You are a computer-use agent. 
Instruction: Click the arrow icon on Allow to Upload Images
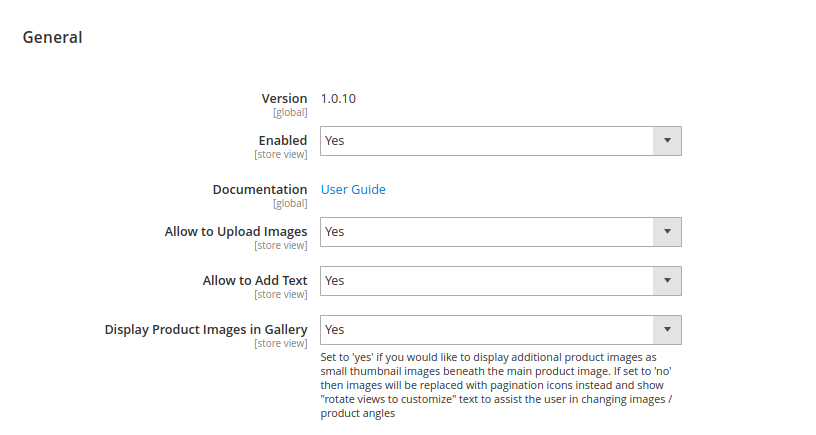coord(667,232)
